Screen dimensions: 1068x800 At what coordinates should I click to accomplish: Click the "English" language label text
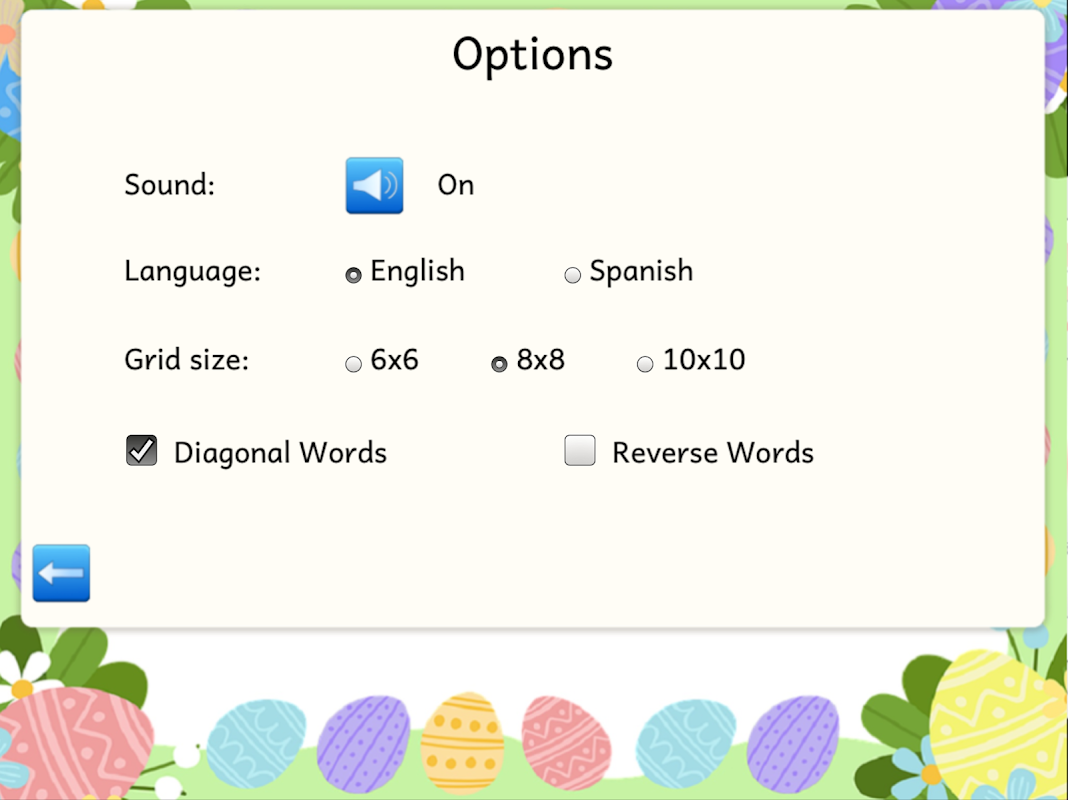click(x=417, y=271)
